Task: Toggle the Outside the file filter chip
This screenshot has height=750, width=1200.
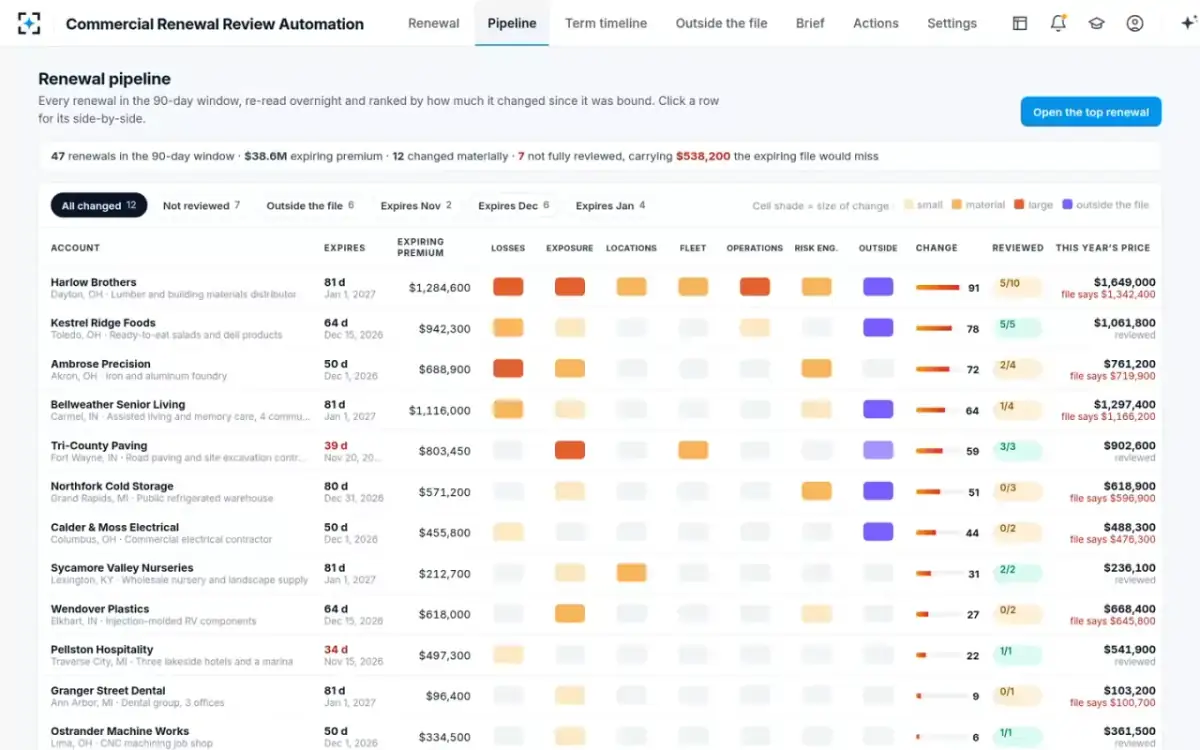Action: pyautogui.click(x=310, y=206)
